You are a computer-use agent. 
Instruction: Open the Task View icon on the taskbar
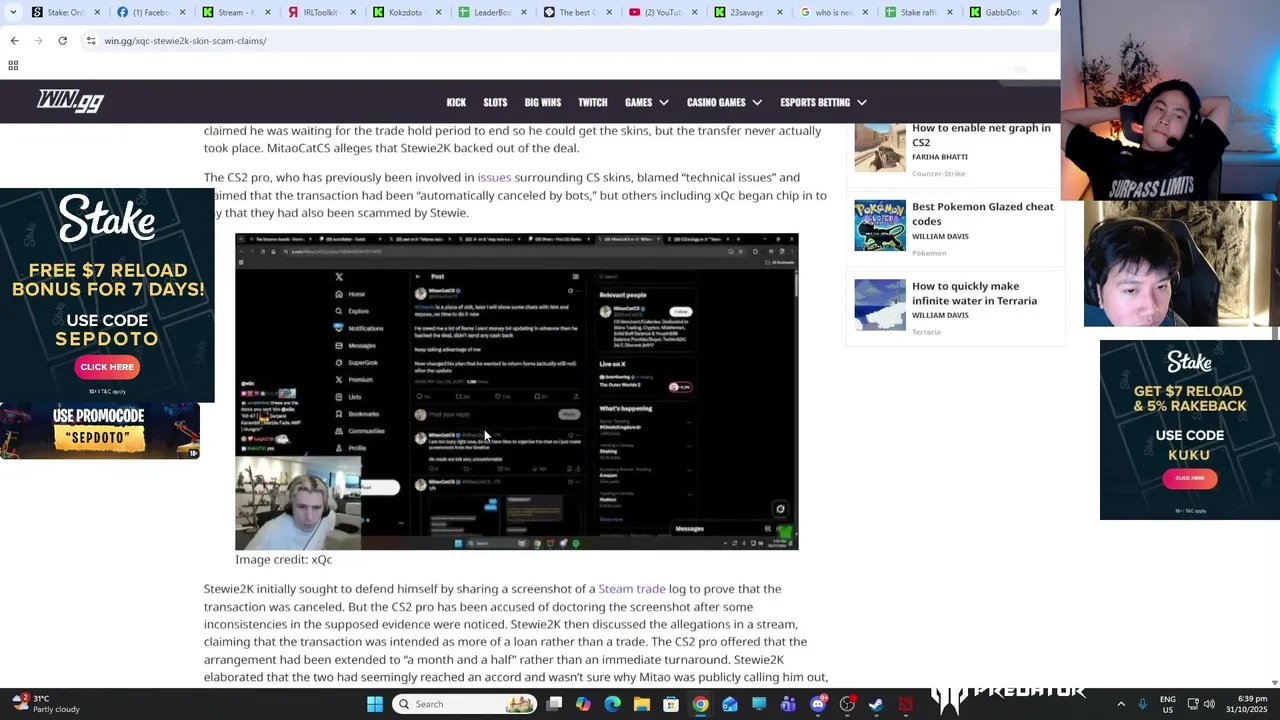(554, 704)
